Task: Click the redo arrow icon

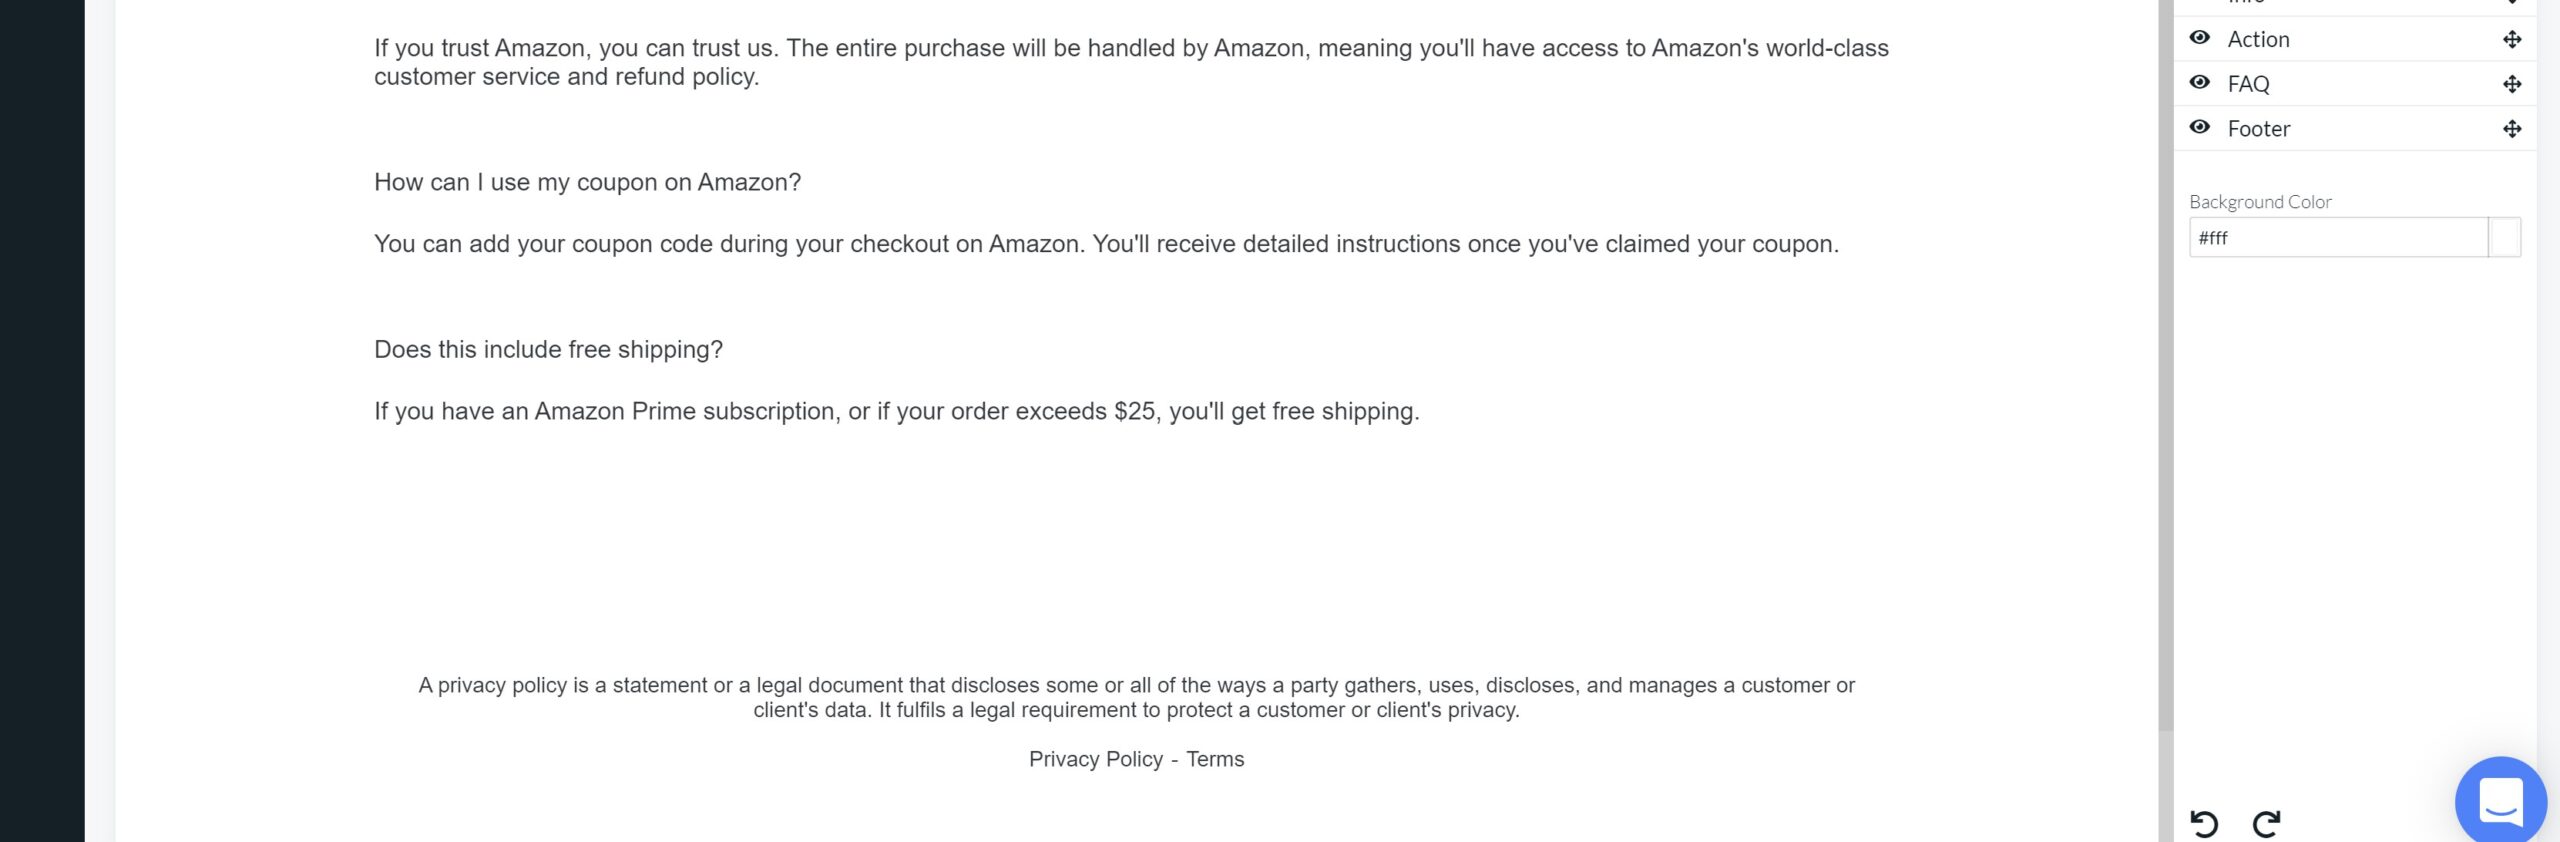Action: coord(2266,823)
